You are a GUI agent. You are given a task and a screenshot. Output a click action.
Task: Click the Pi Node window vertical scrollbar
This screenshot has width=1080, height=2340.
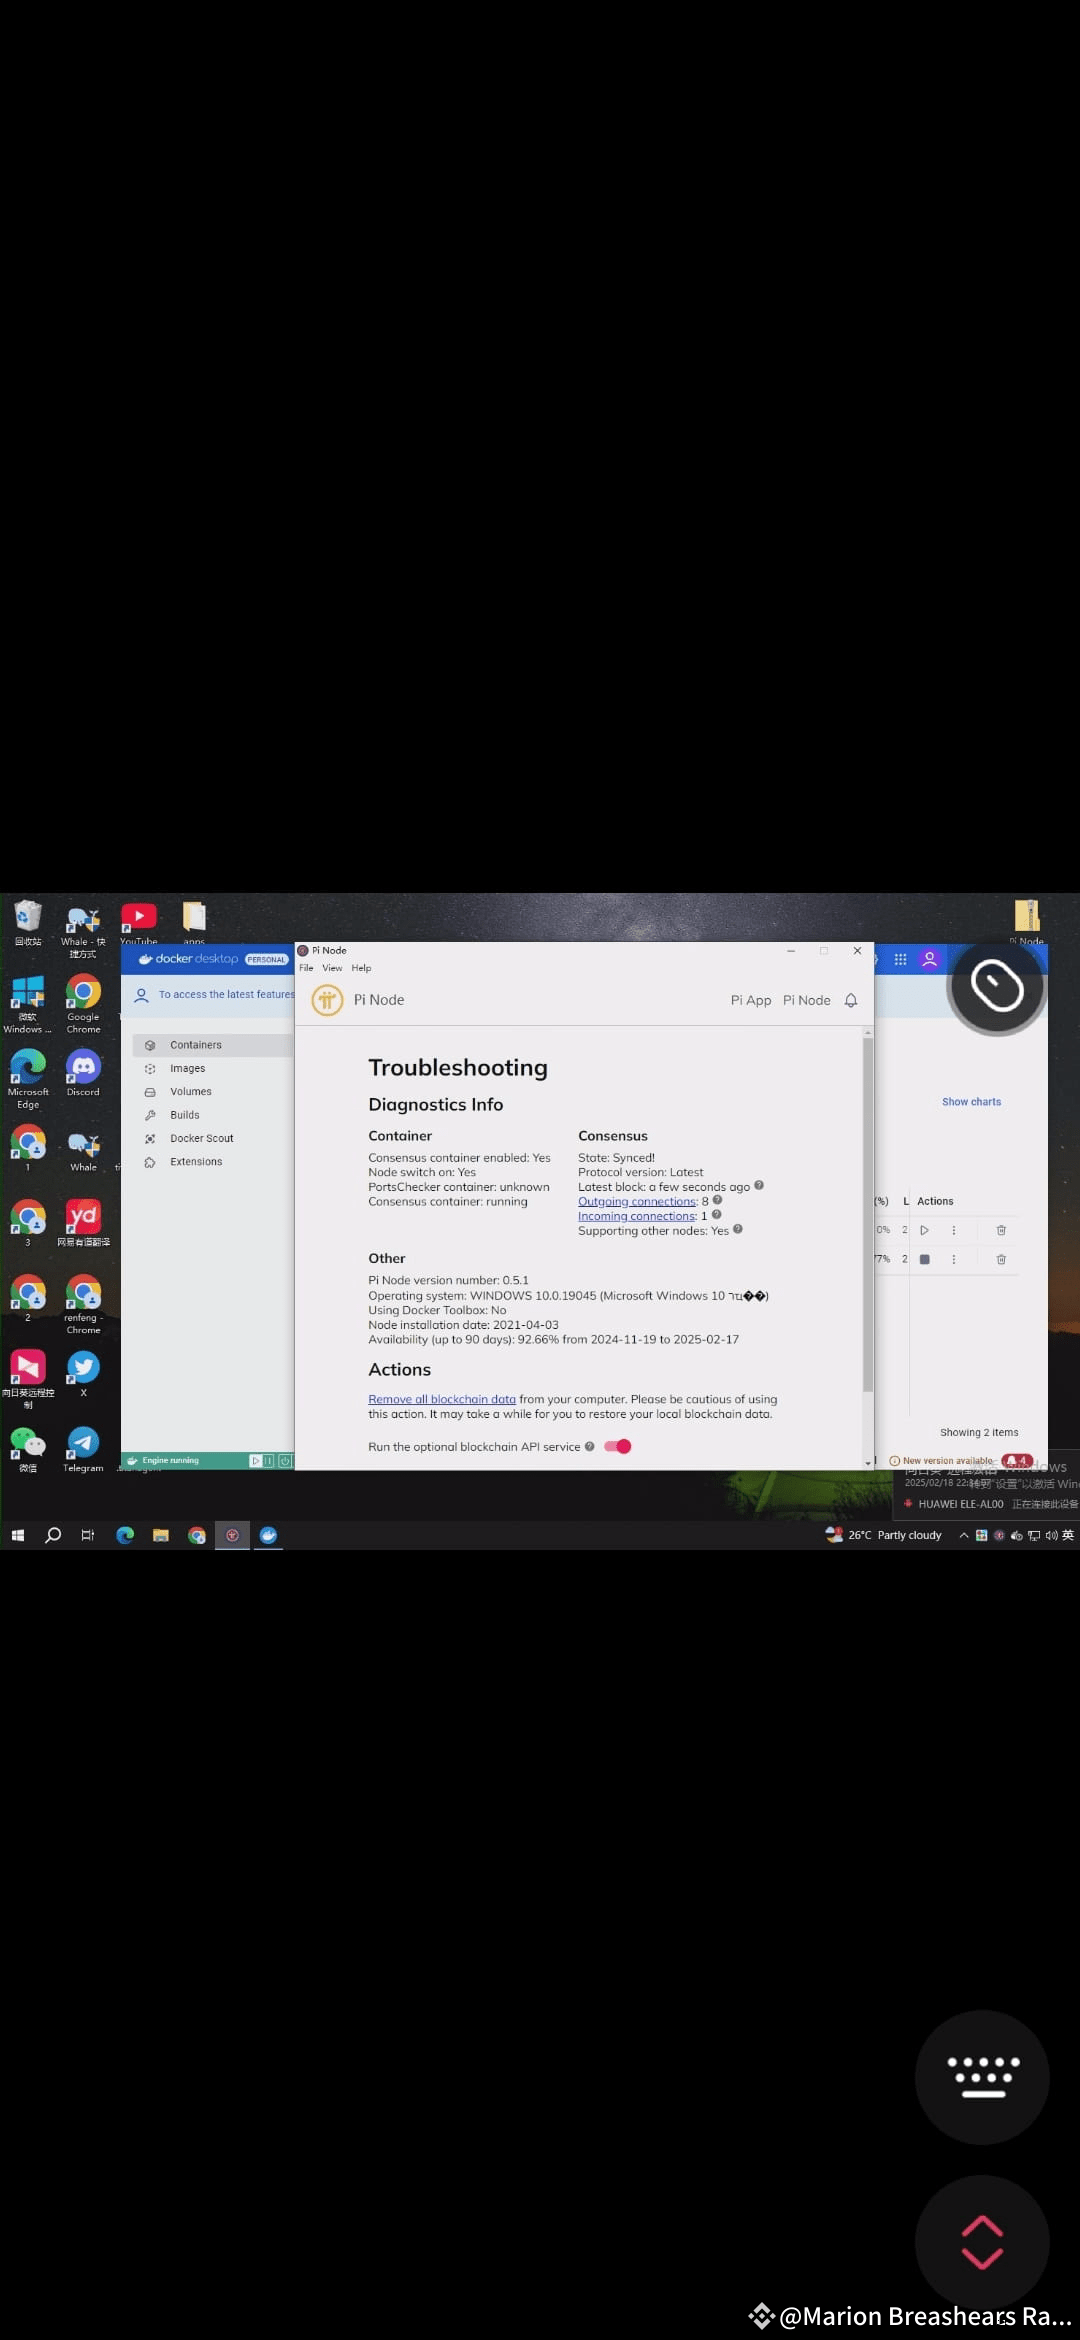[868, 1210]
